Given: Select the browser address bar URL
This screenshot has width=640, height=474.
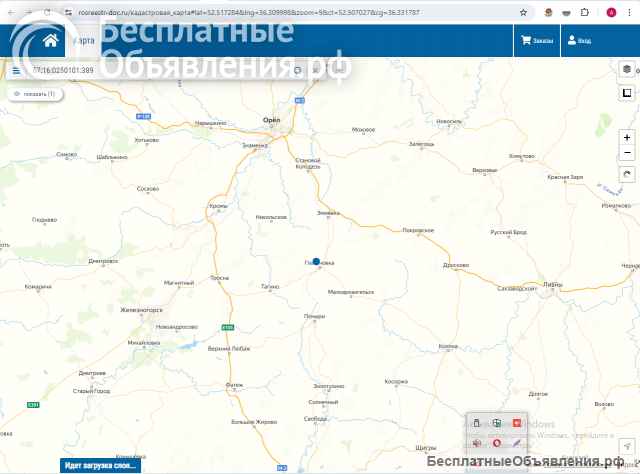Looking at the screenshot, I should coord(249,13).
